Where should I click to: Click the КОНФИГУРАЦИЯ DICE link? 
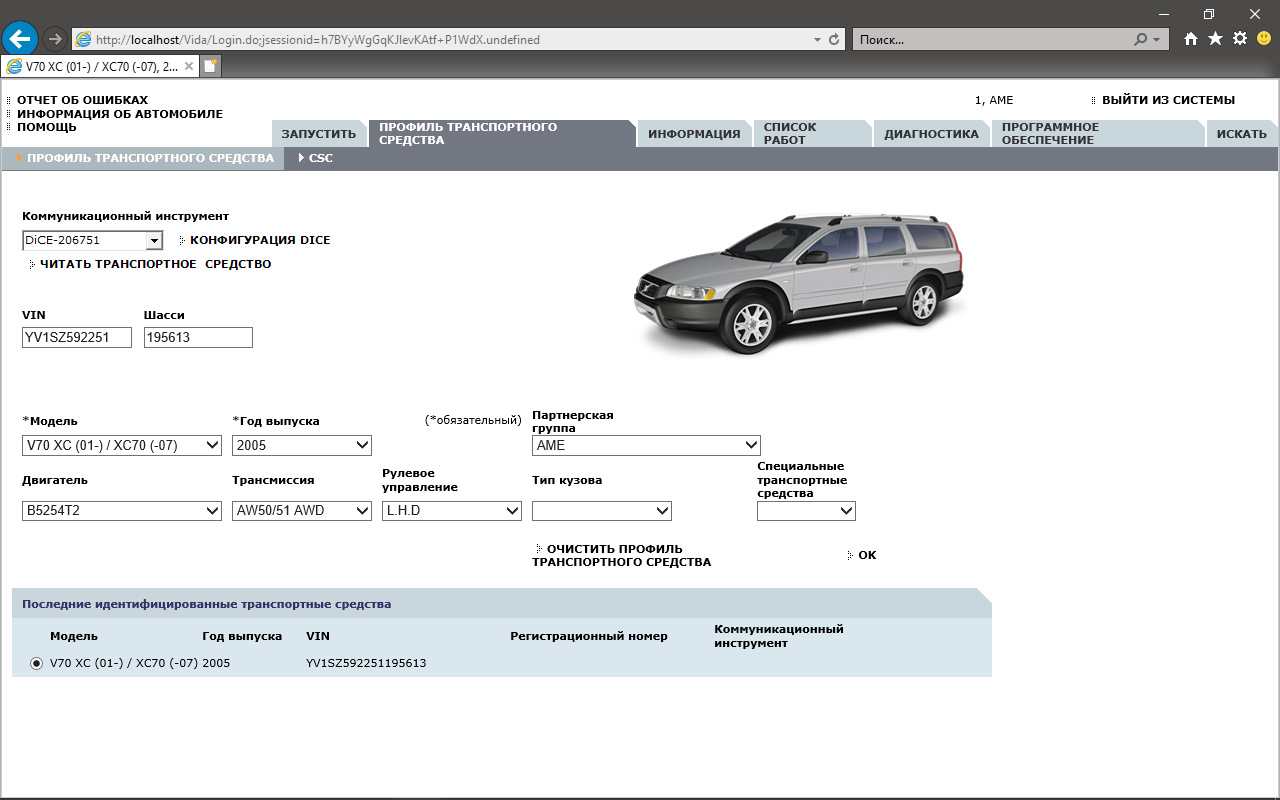click(x=260, y=240)
